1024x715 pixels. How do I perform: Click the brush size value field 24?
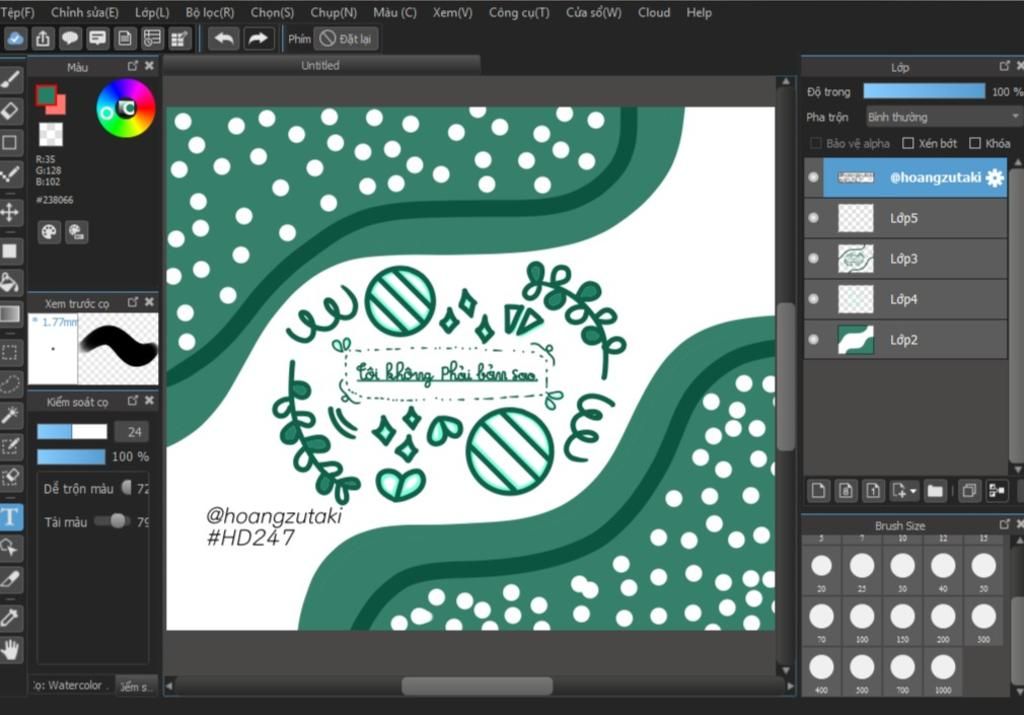point(132,432)
